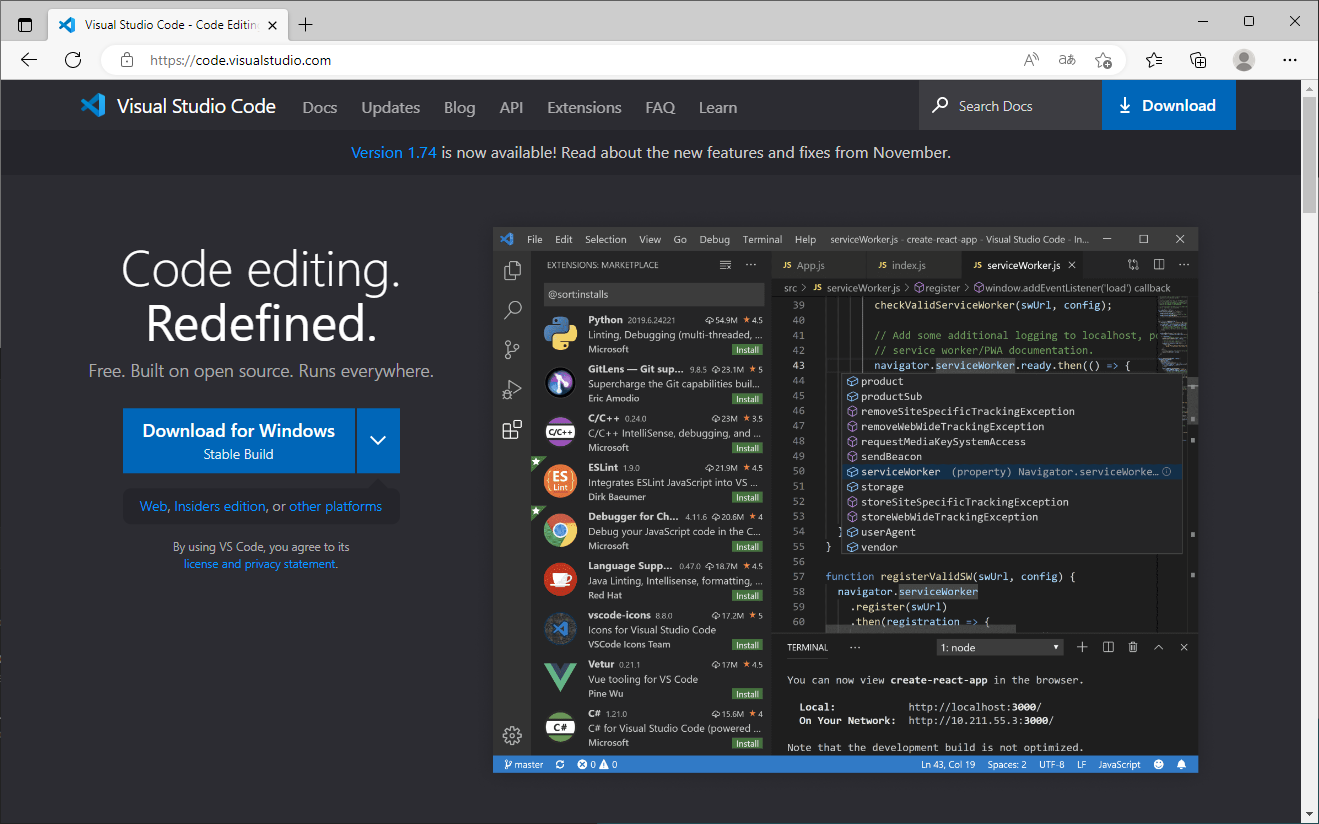Open Learn in the site navigation
Viewport: 1319px width, 824px height.
pyautogui.click(x=718, y=107)
